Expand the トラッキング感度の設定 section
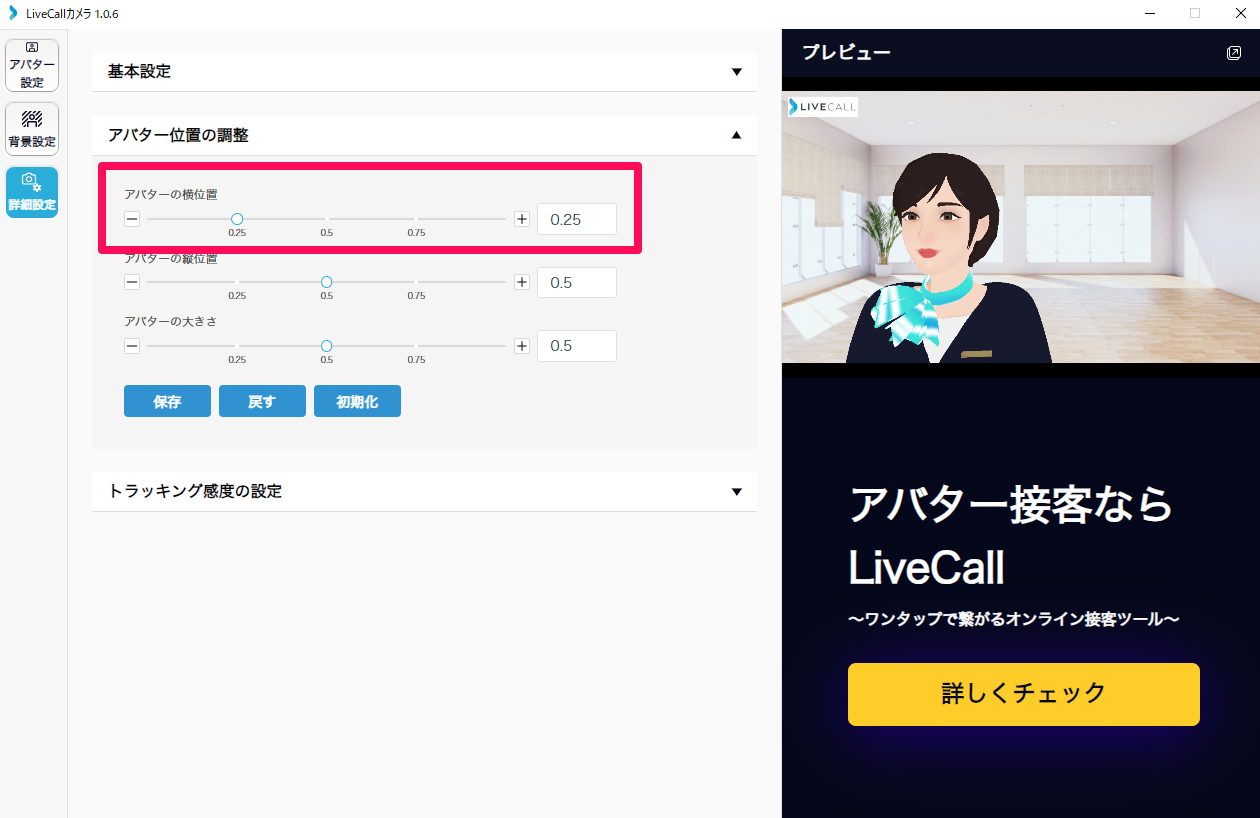1260x818 pixels. pyautogui.click(x=424, y=491)
